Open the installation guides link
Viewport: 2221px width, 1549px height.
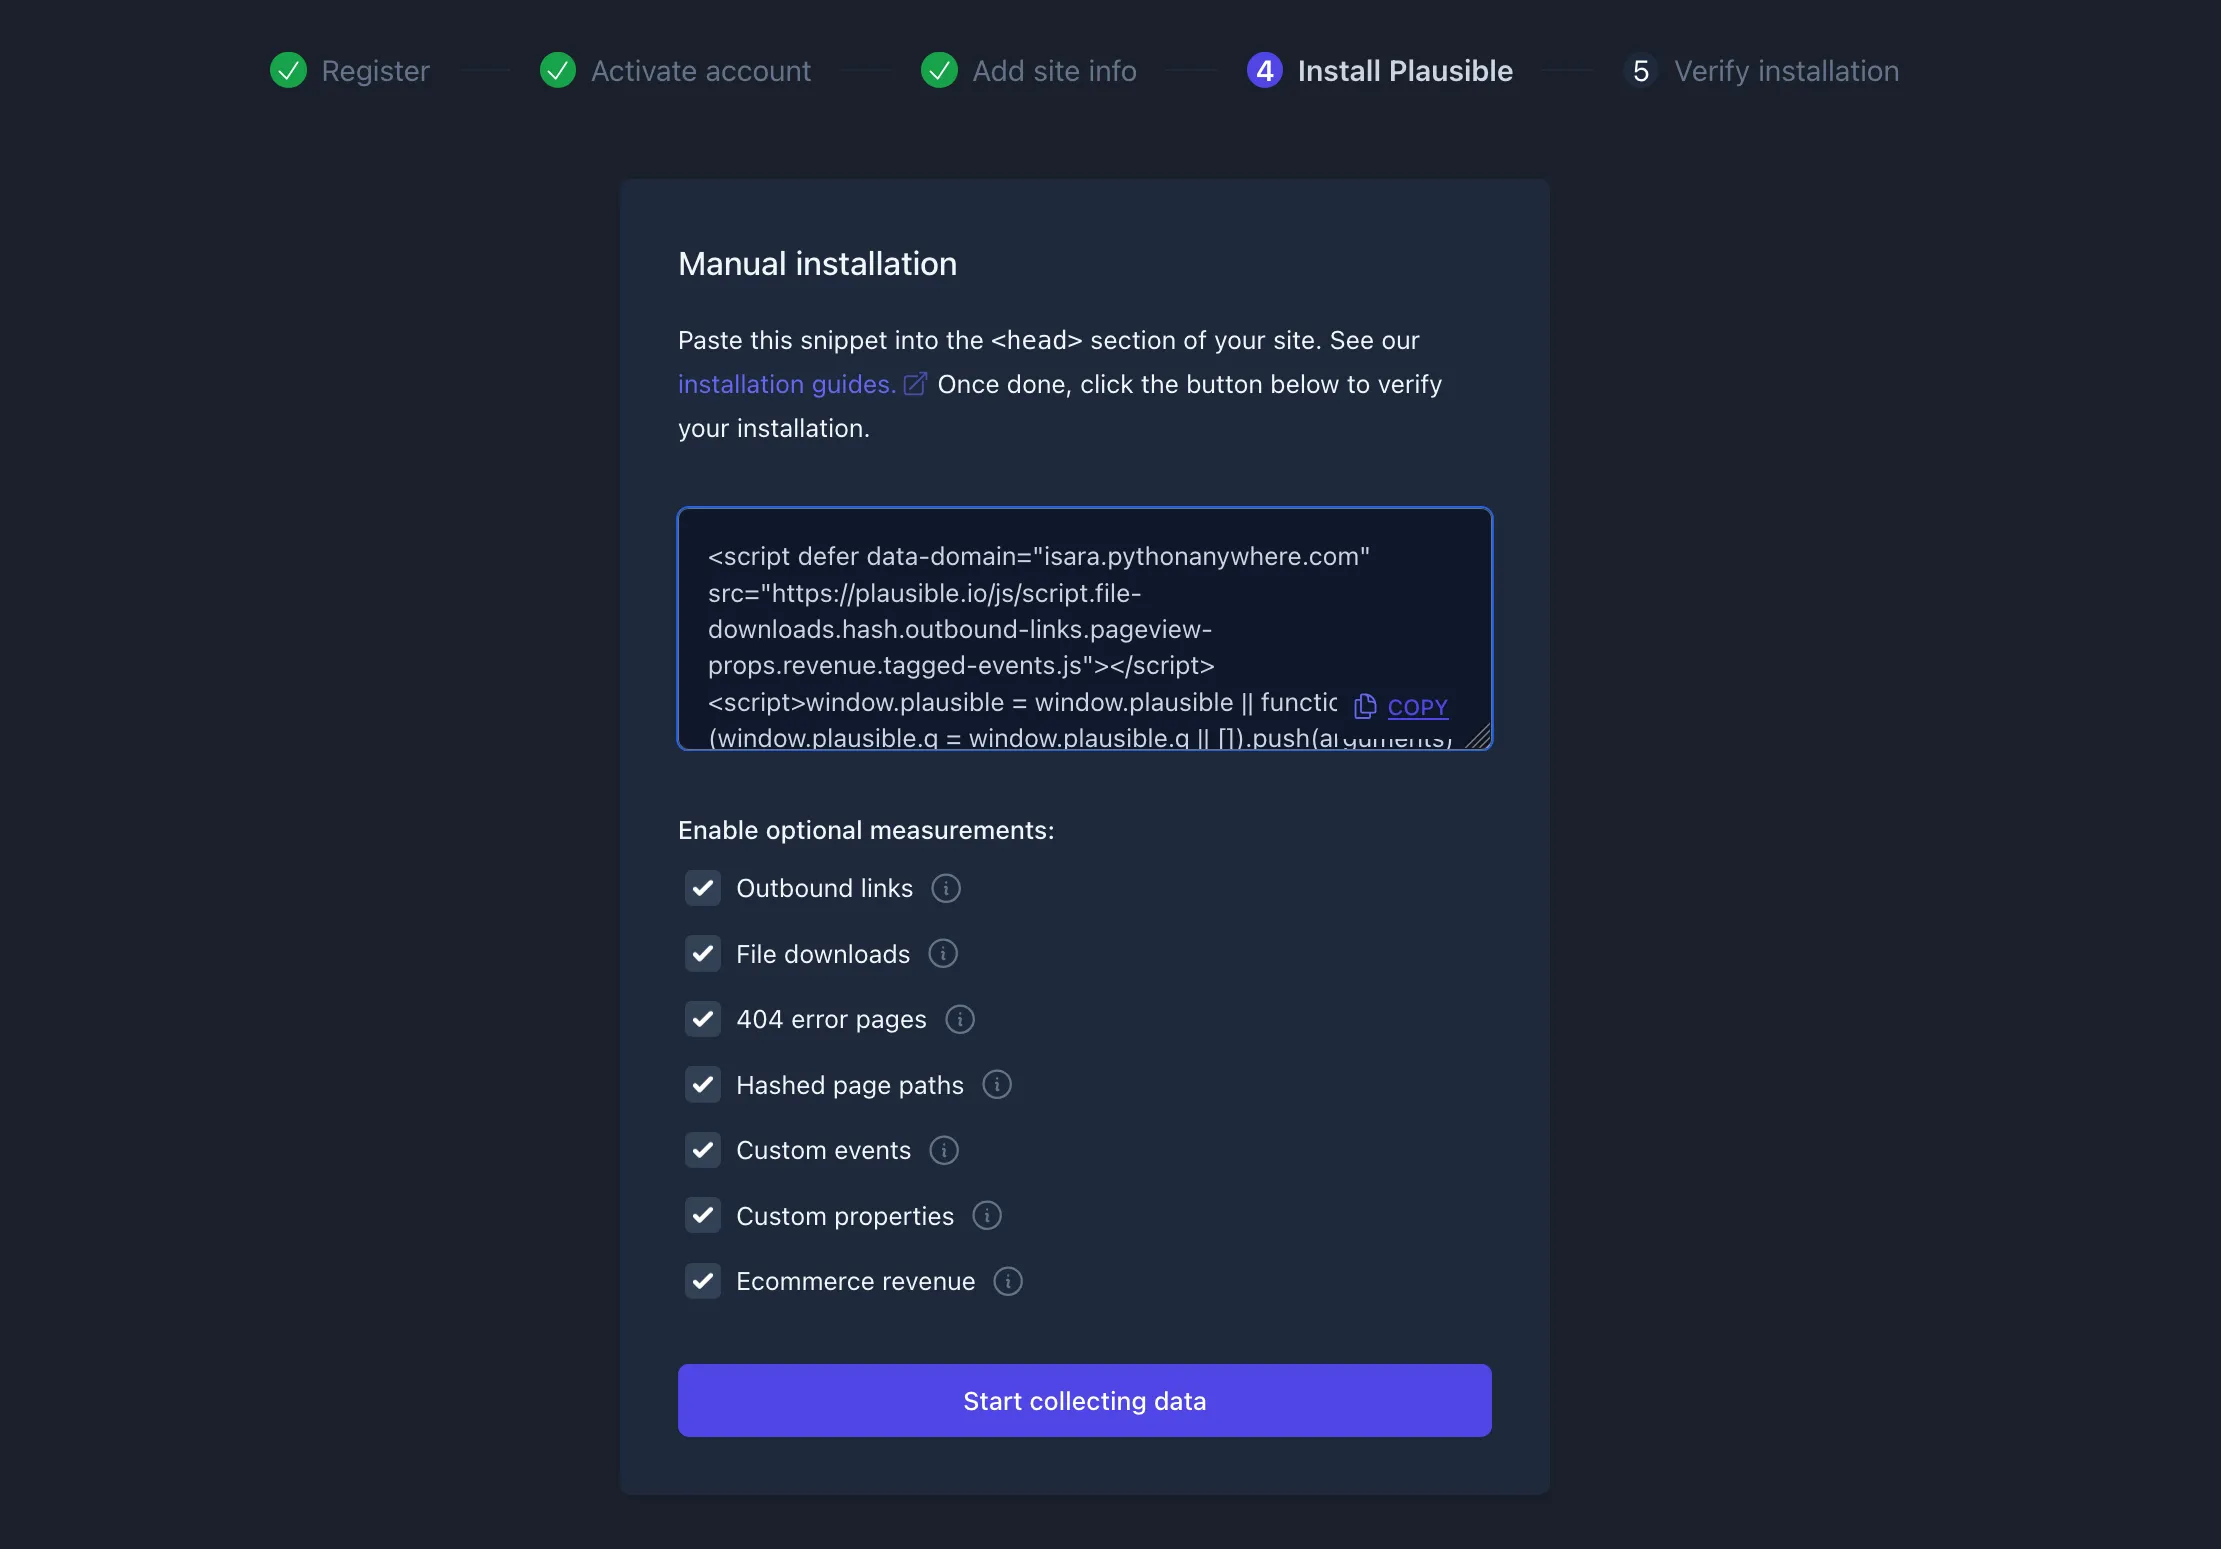(786, 384)
